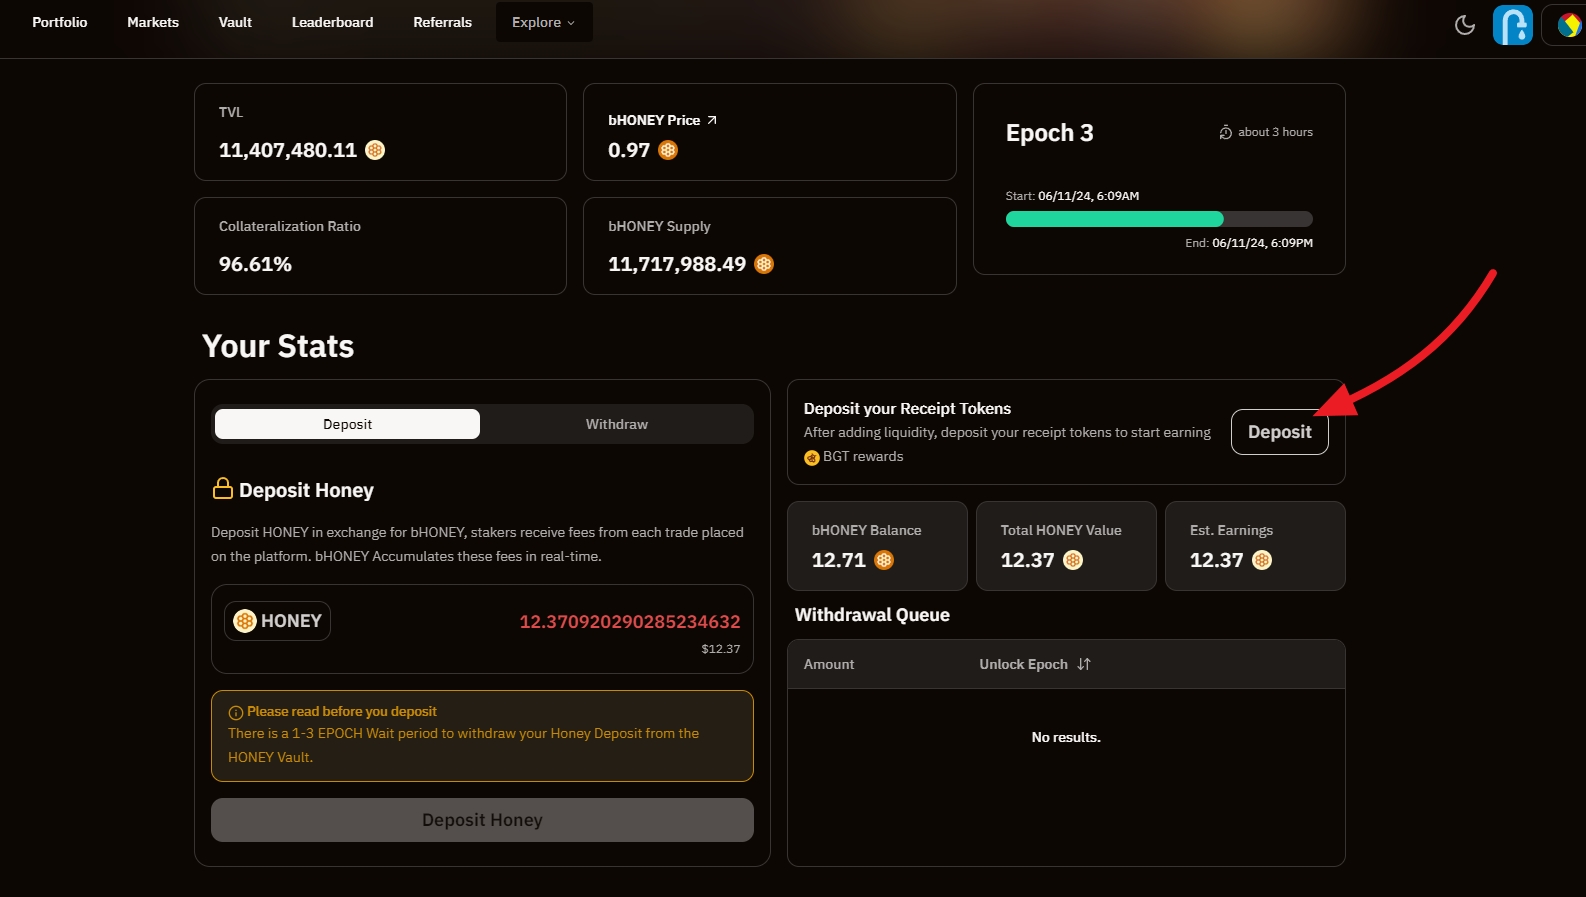Open the Vault nav item
1586x897 pixels.
pos(235,22)
